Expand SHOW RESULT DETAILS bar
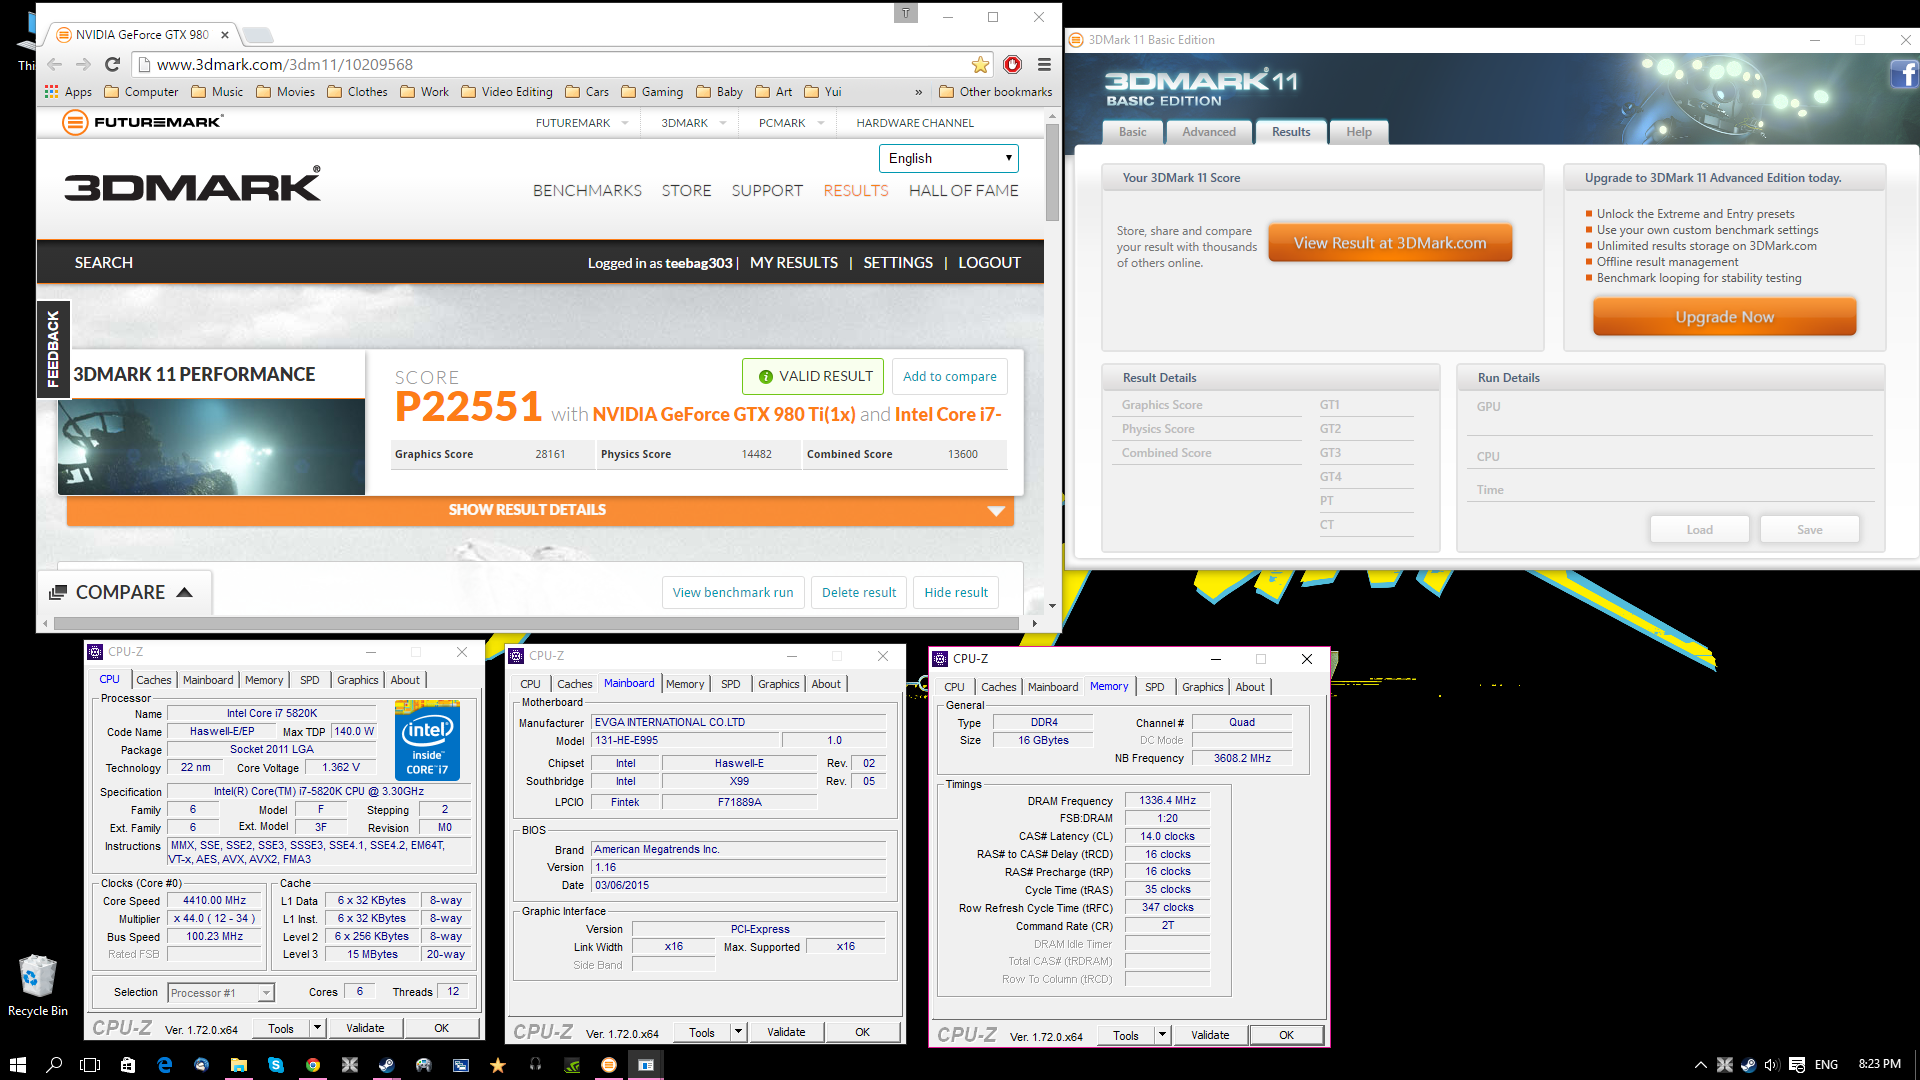Screen dimensions: 1920x1080 click(x=540, y=510)
